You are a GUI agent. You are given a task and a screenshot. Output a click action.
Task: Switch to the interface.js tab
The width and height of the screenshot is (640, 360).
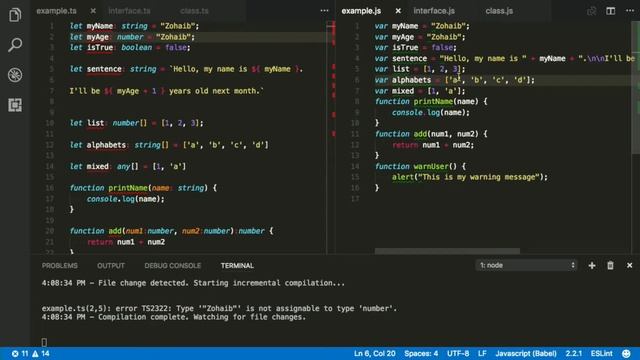click(434, 11)
